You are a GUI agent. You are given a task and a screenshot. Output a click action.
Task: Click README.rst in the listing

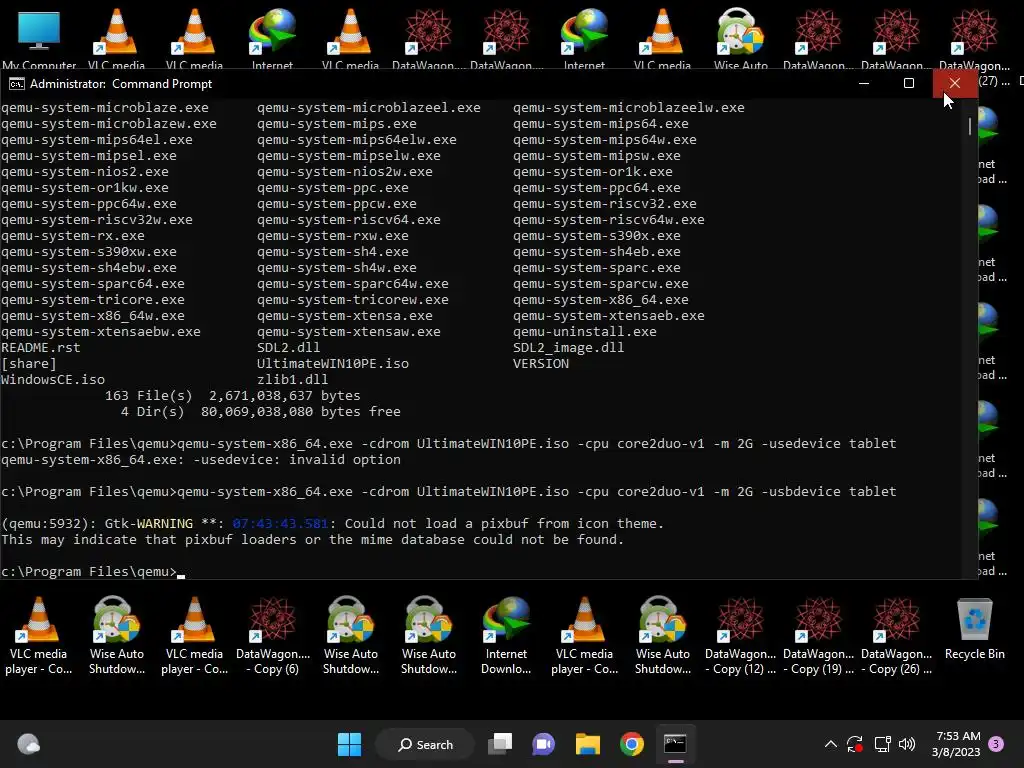(40, 347)
